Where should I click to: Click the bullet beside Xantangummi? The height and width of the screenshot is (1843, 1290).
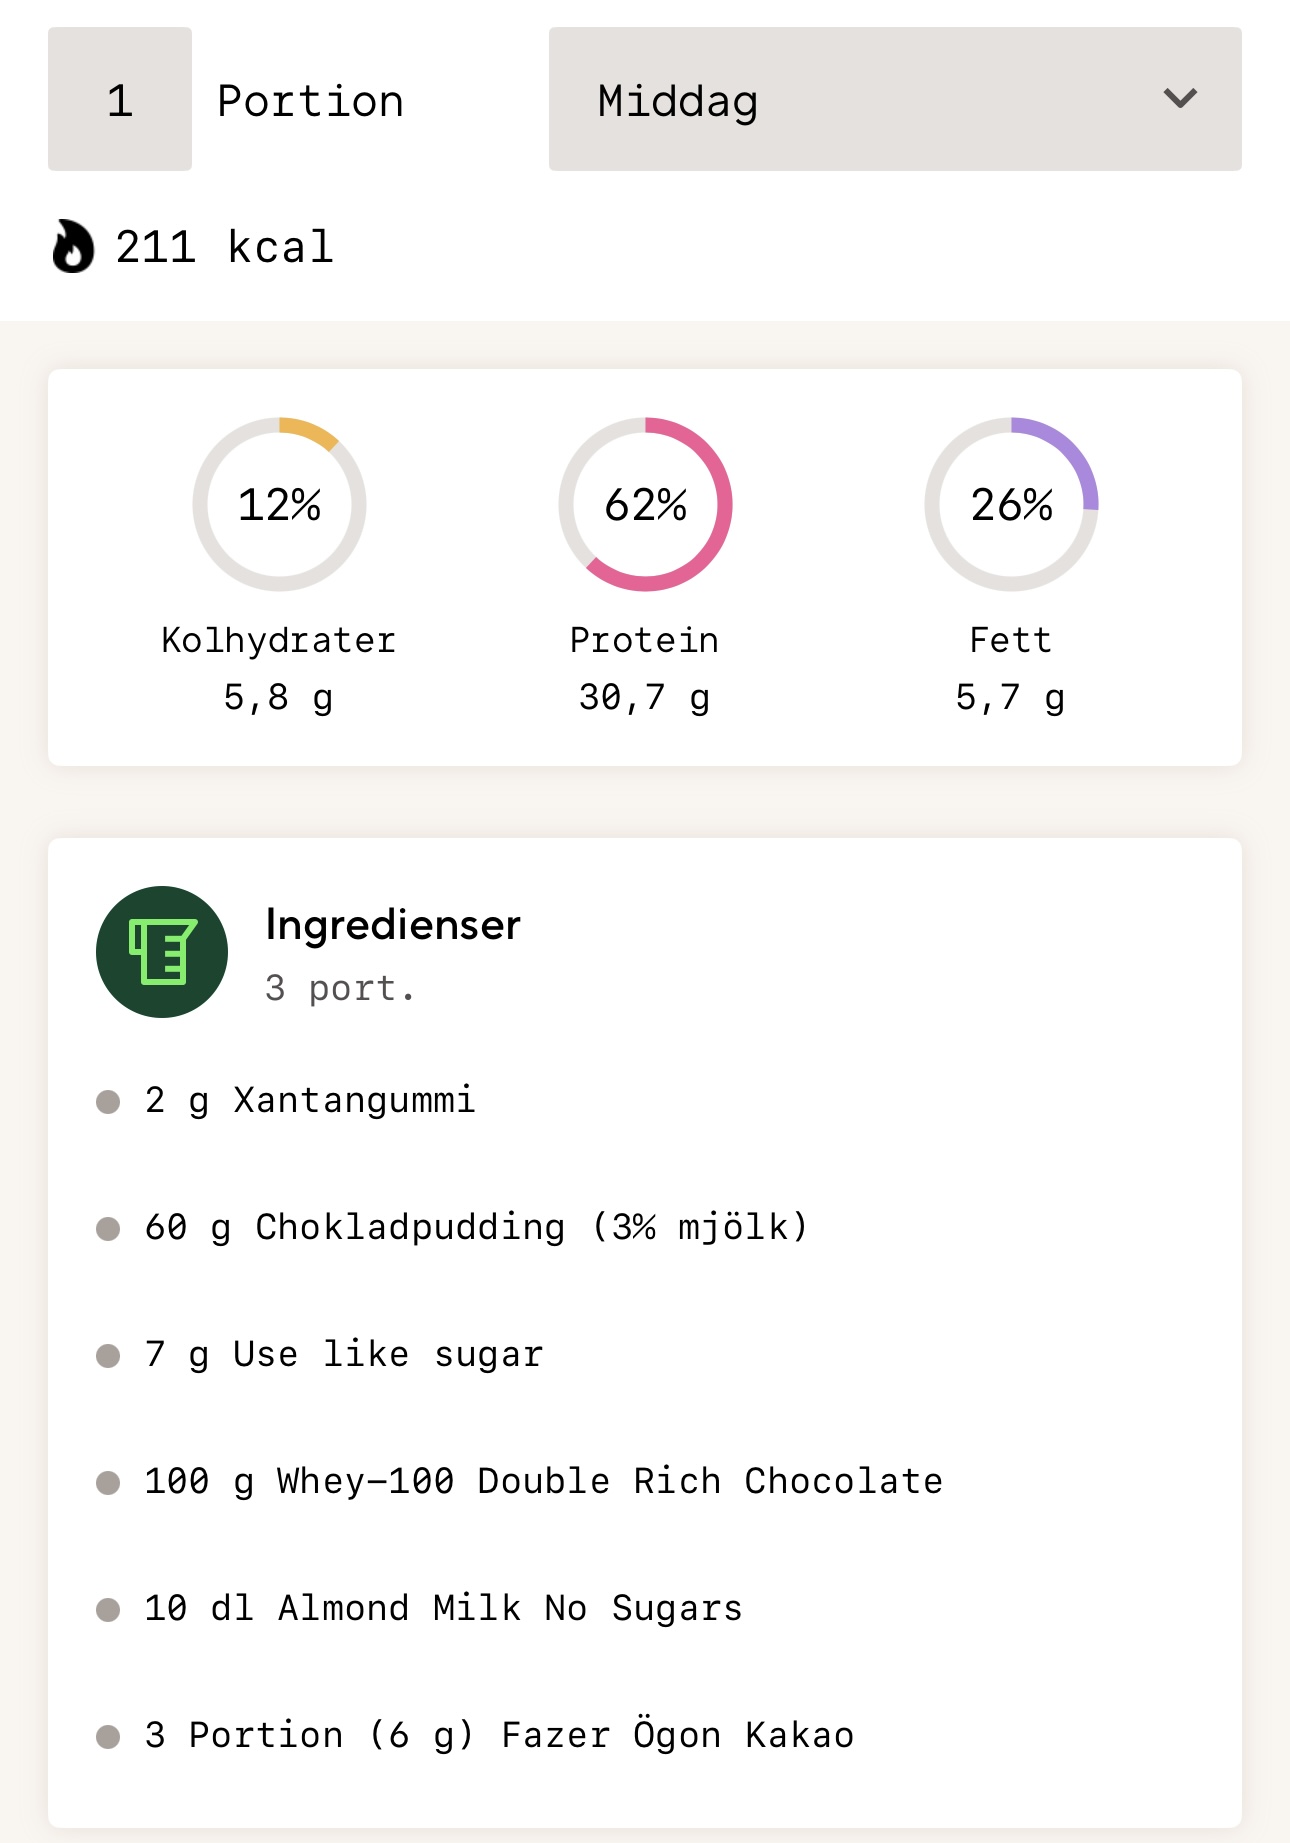click(x=108, y=1102)
